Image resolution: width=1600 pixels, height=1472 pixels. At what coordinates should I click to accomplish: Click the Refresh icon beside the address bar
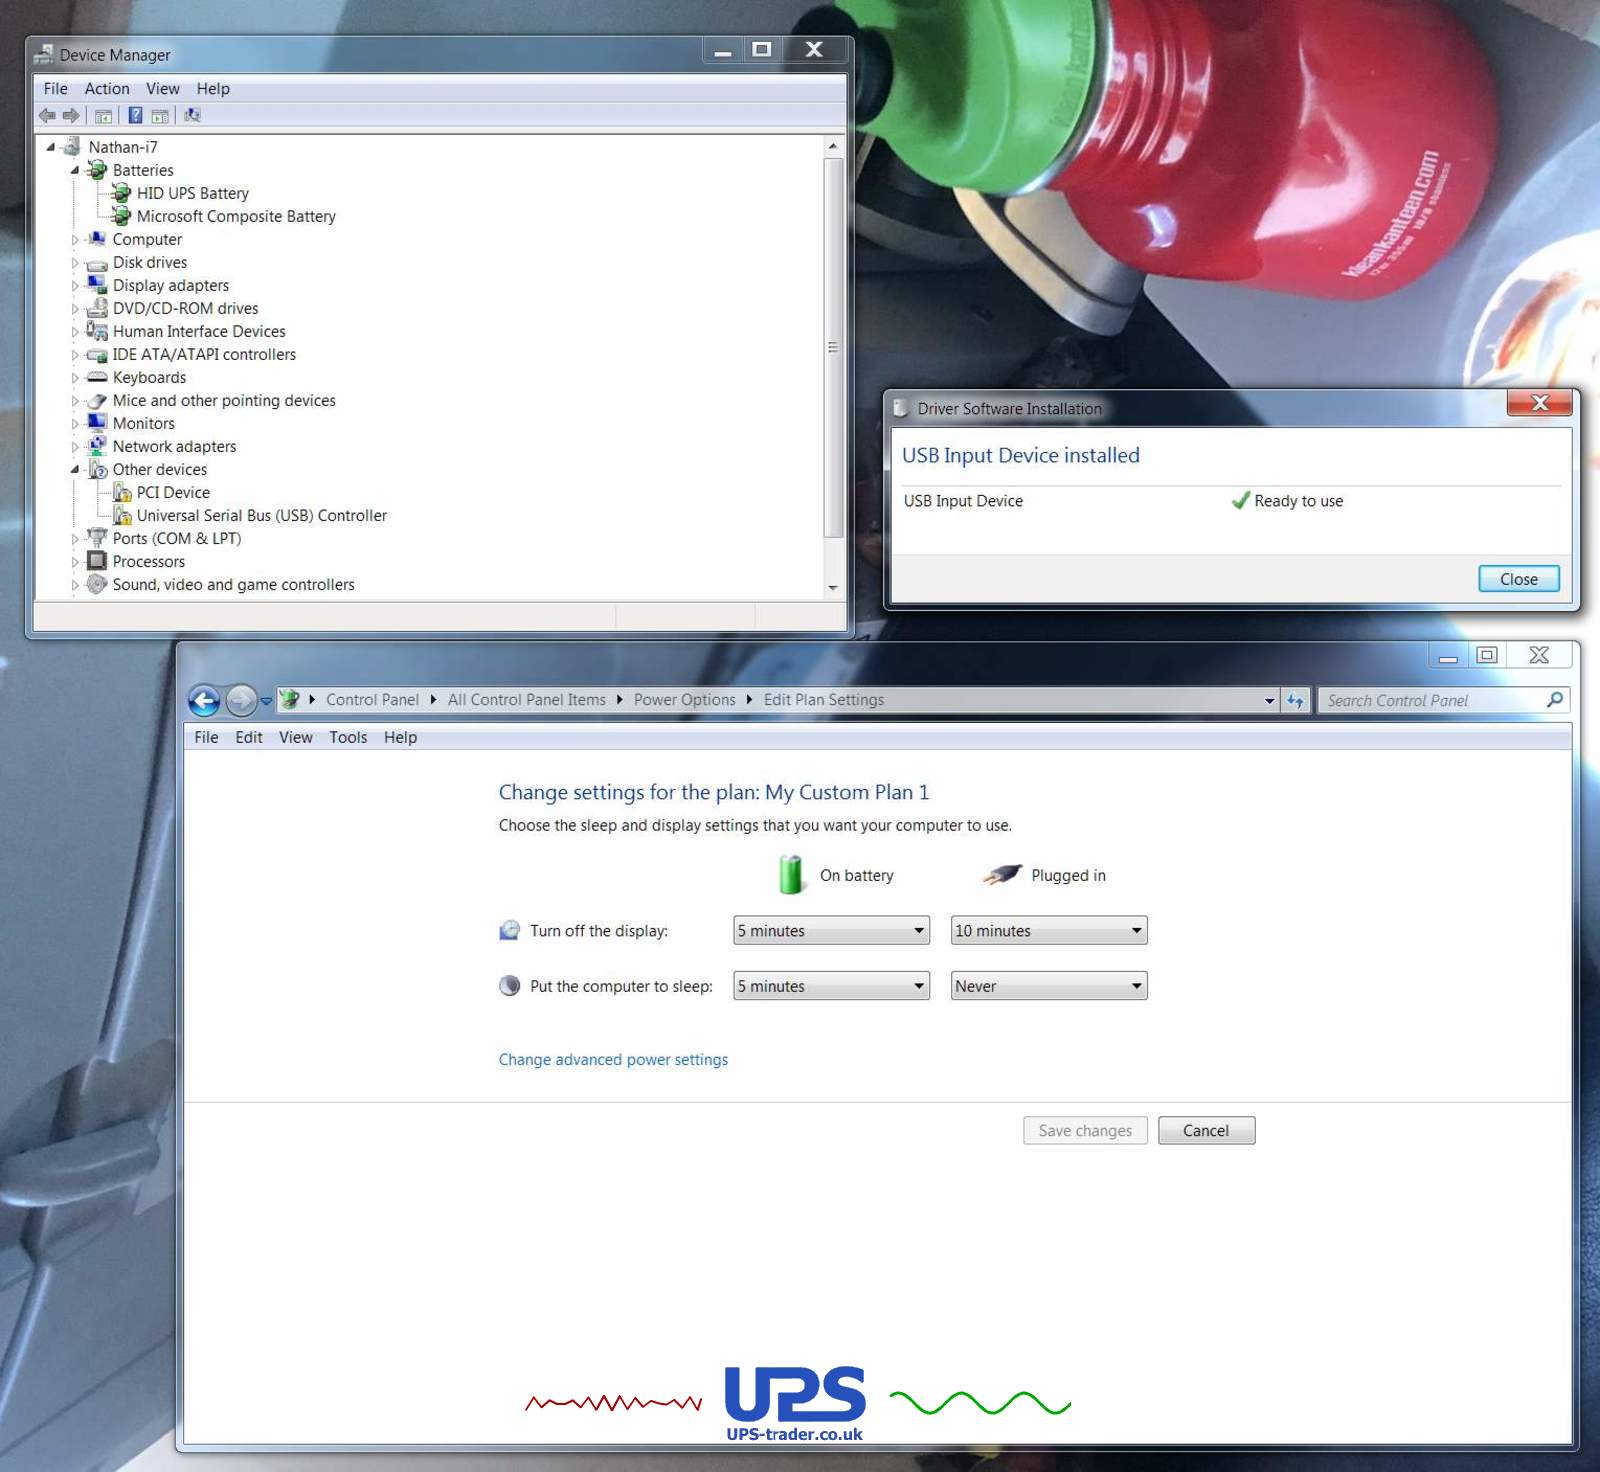click(x=1295, y=700)
